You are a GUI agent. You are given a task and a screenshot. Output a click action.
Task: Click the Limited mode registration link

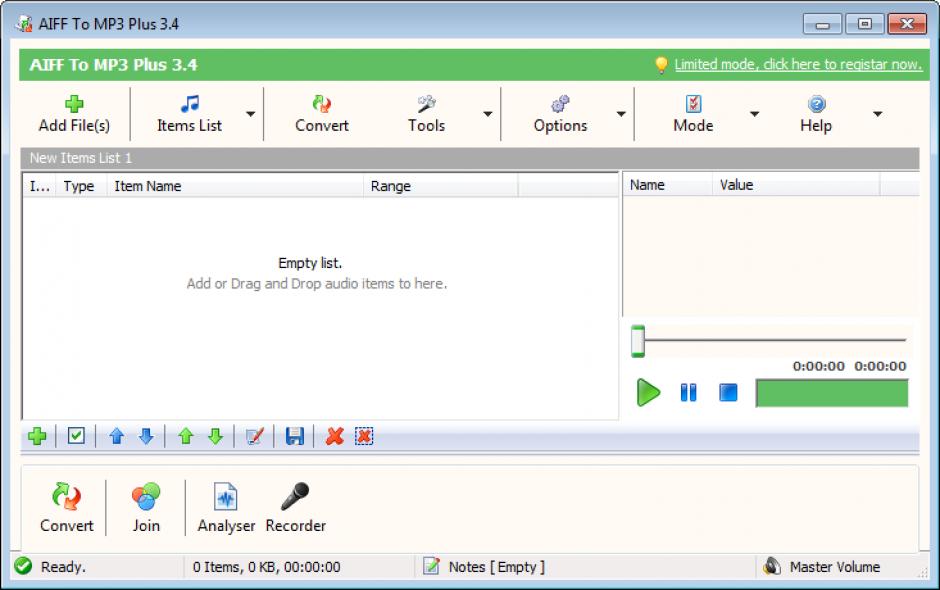[798, 64]
